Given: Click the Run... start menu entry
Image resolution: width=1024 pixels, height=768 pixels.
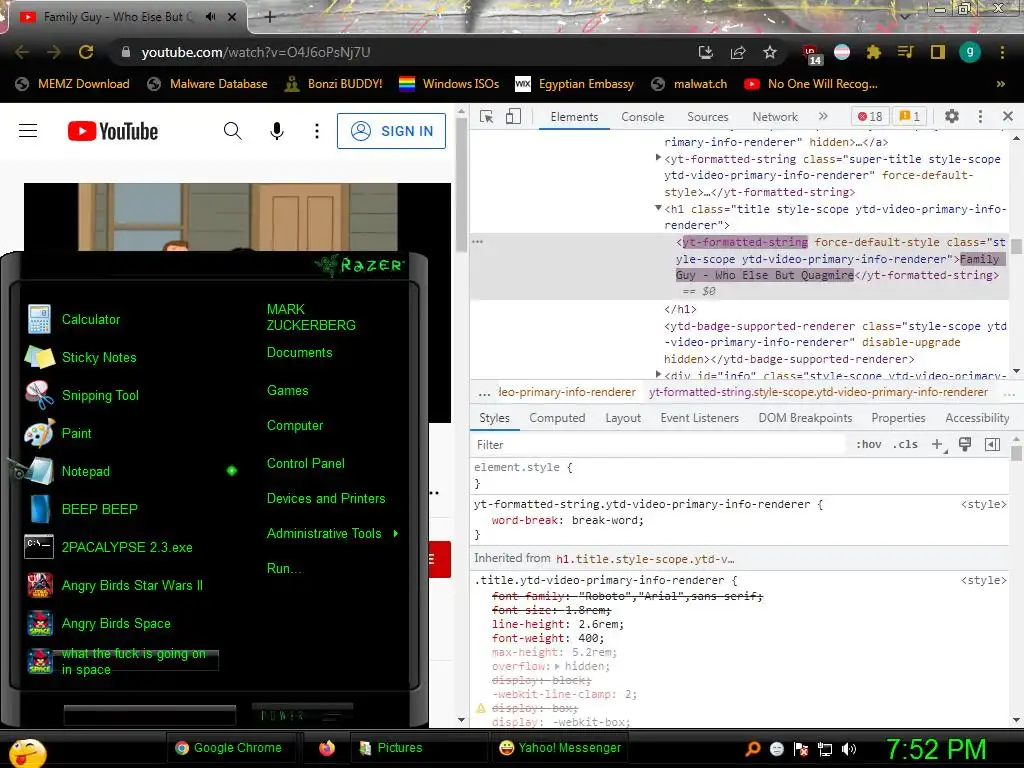Looking at the screenshot, I should [285, 568].
